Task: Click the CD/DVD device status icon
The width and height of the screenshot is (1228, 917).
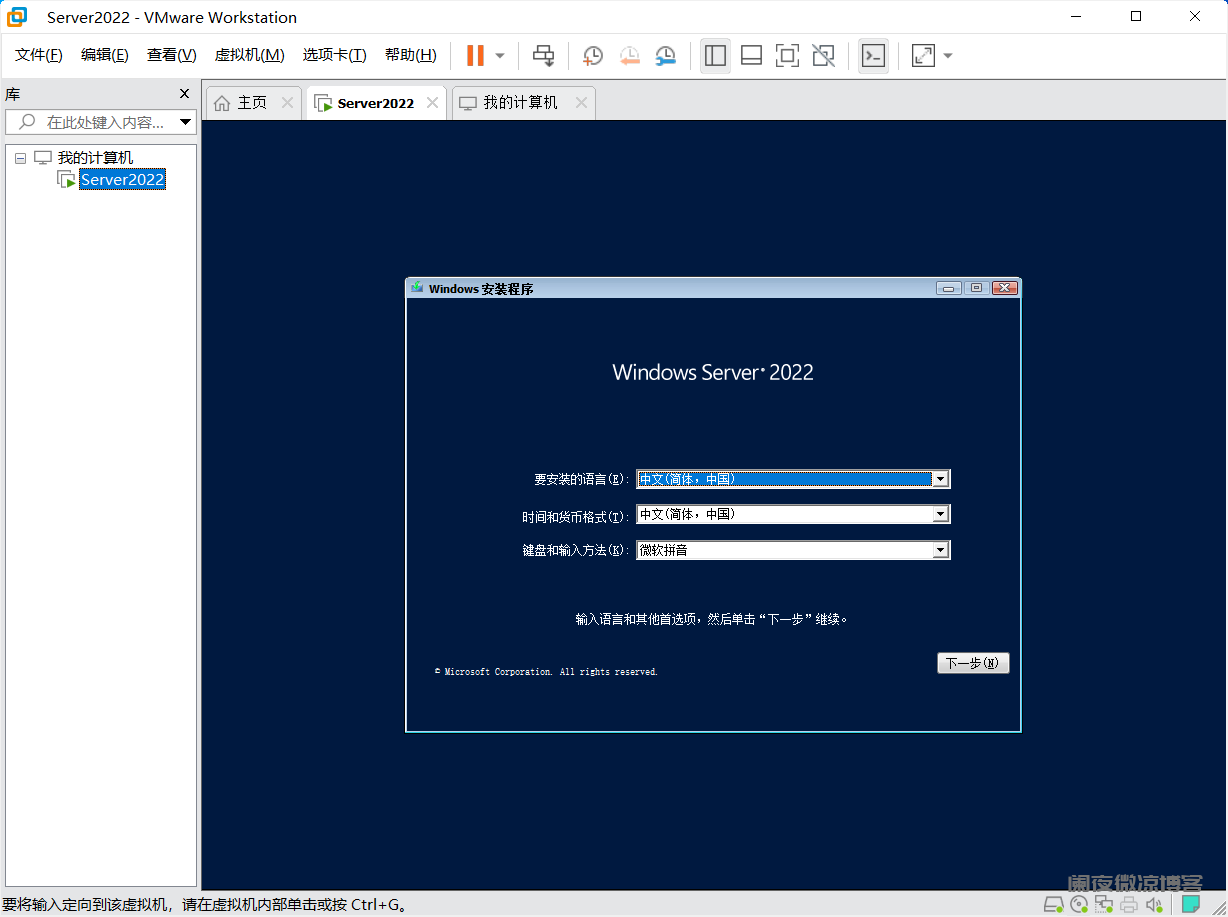Action: coord(1079,904)
